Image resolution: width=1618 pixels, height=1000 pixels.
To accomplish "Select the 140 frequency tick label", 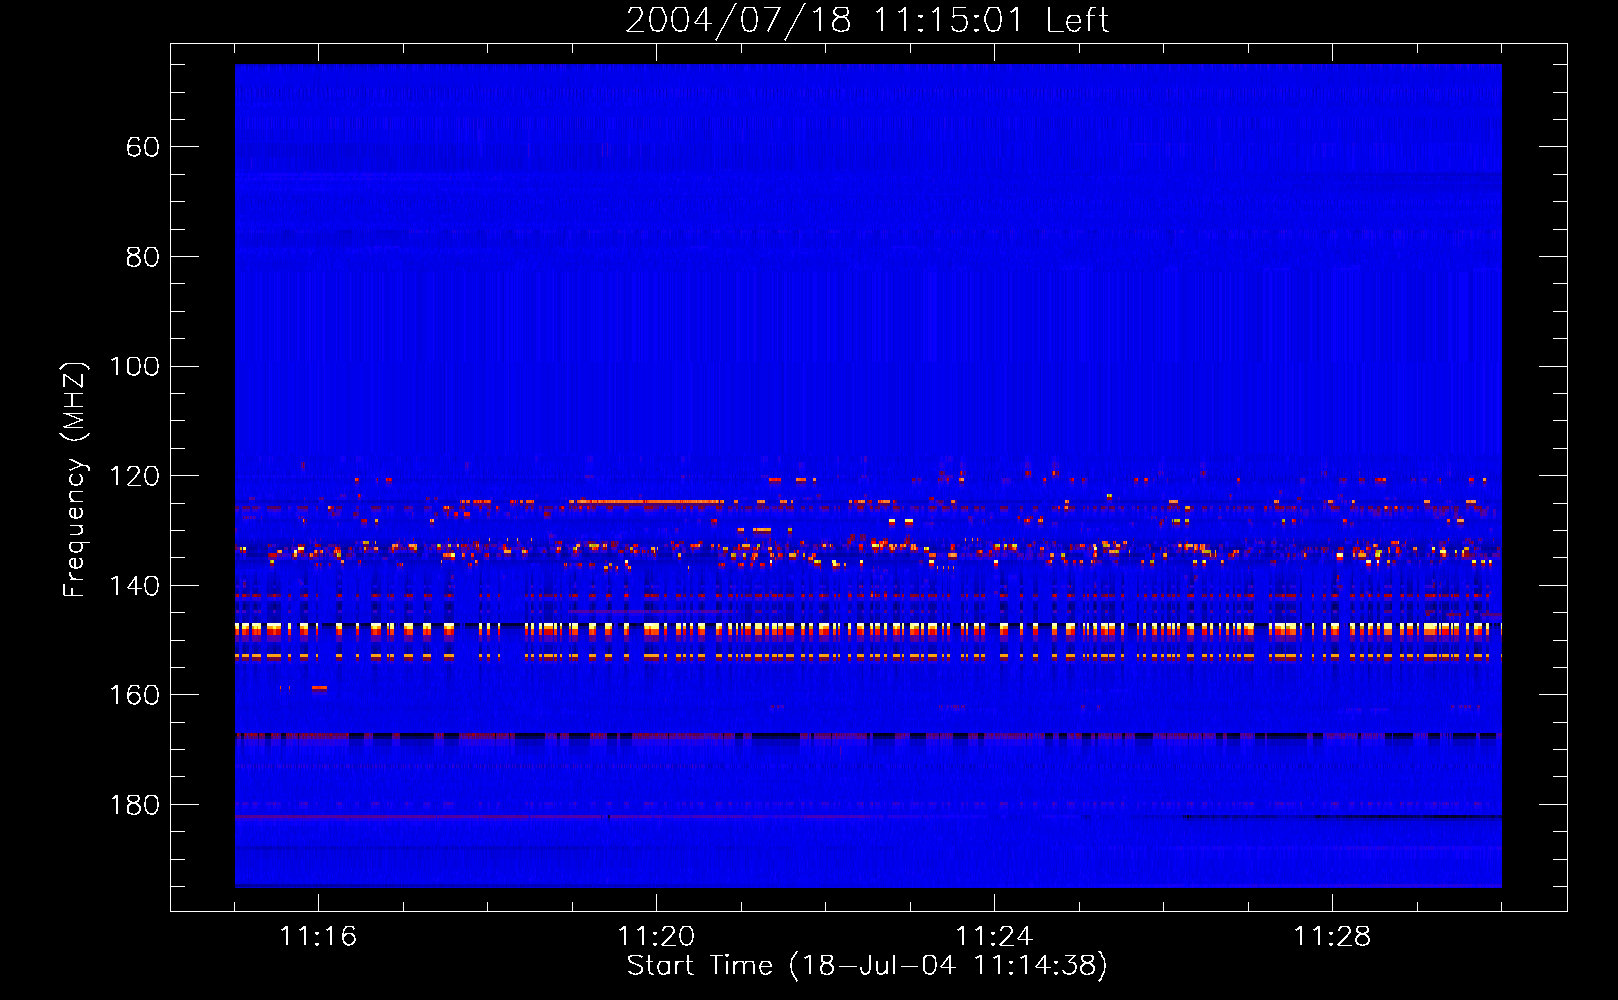I will (134, 586).
